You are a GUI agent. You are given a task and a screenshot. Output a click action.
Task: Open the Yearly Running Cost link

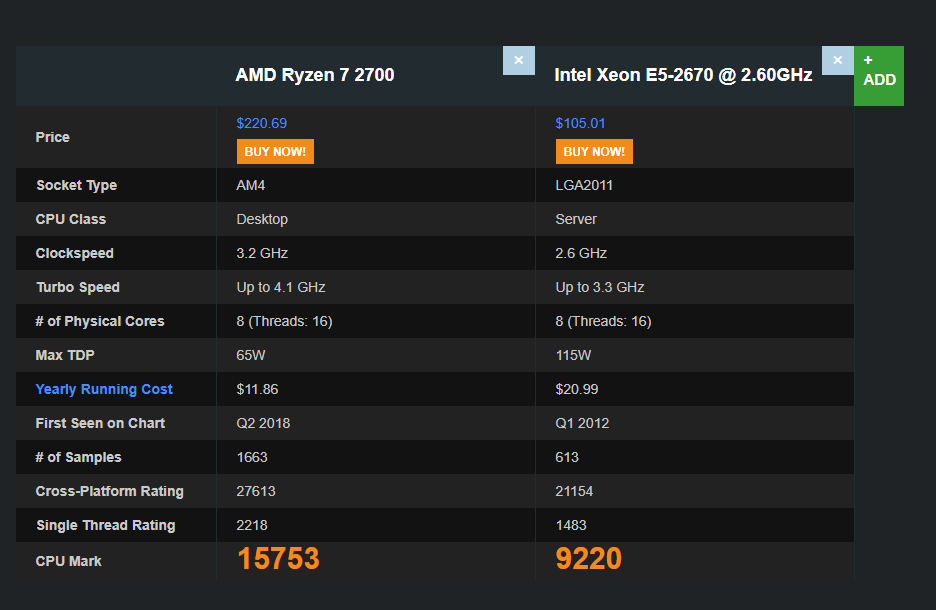coord(104,389)
